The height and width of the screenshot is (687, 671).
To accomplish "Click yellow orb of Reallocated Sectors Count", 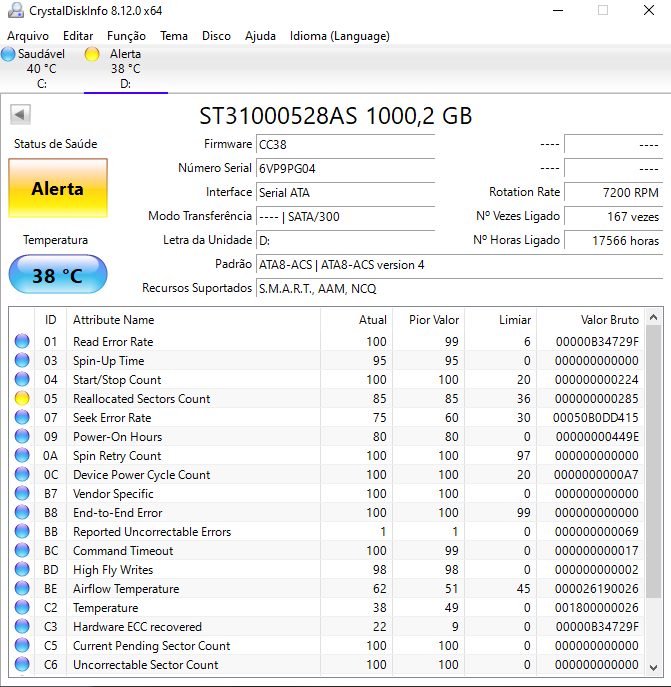I will (x=22, y=398).
